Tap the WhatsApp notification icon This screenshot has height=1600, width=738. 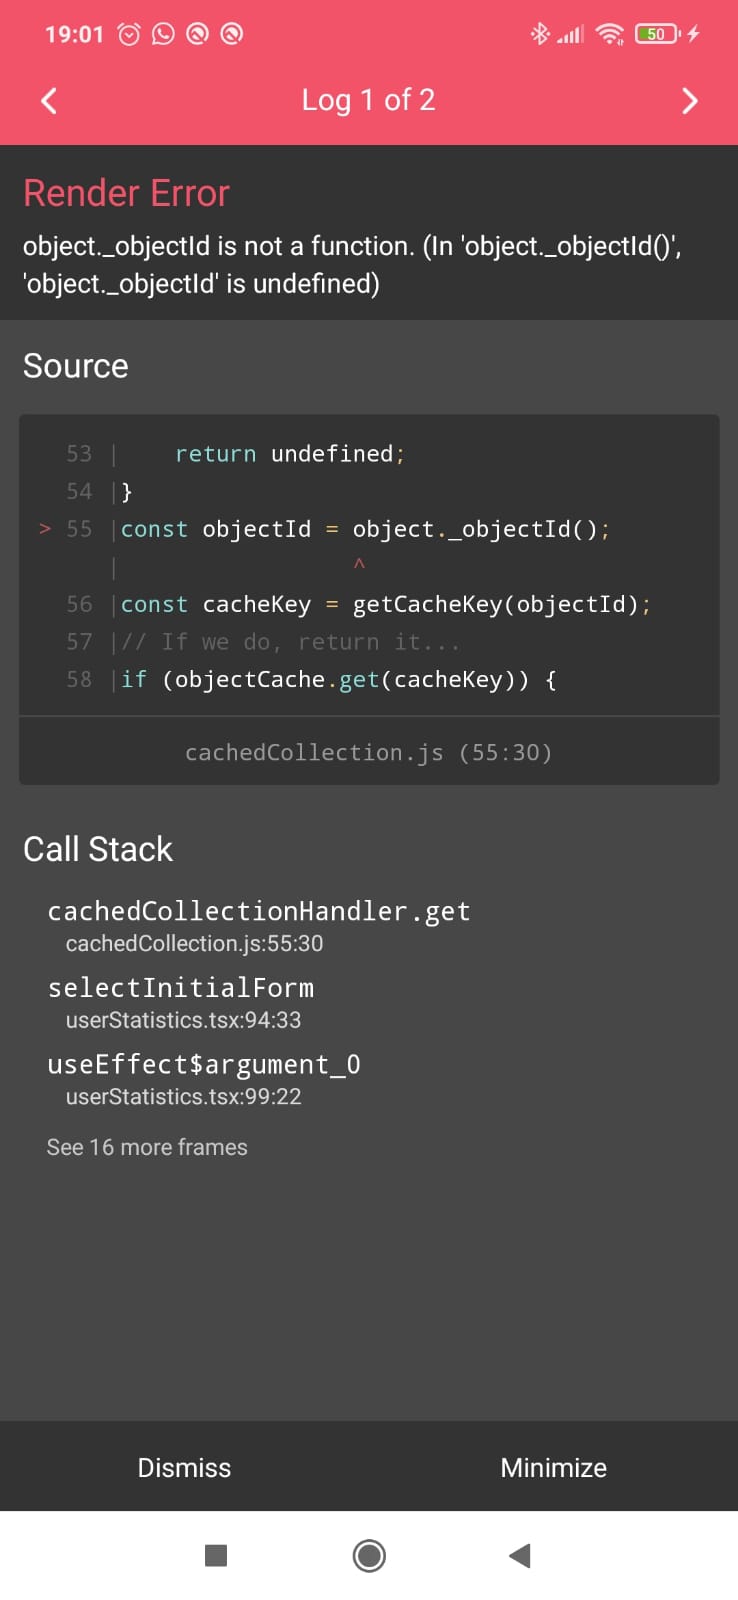[x=163, y=34]
